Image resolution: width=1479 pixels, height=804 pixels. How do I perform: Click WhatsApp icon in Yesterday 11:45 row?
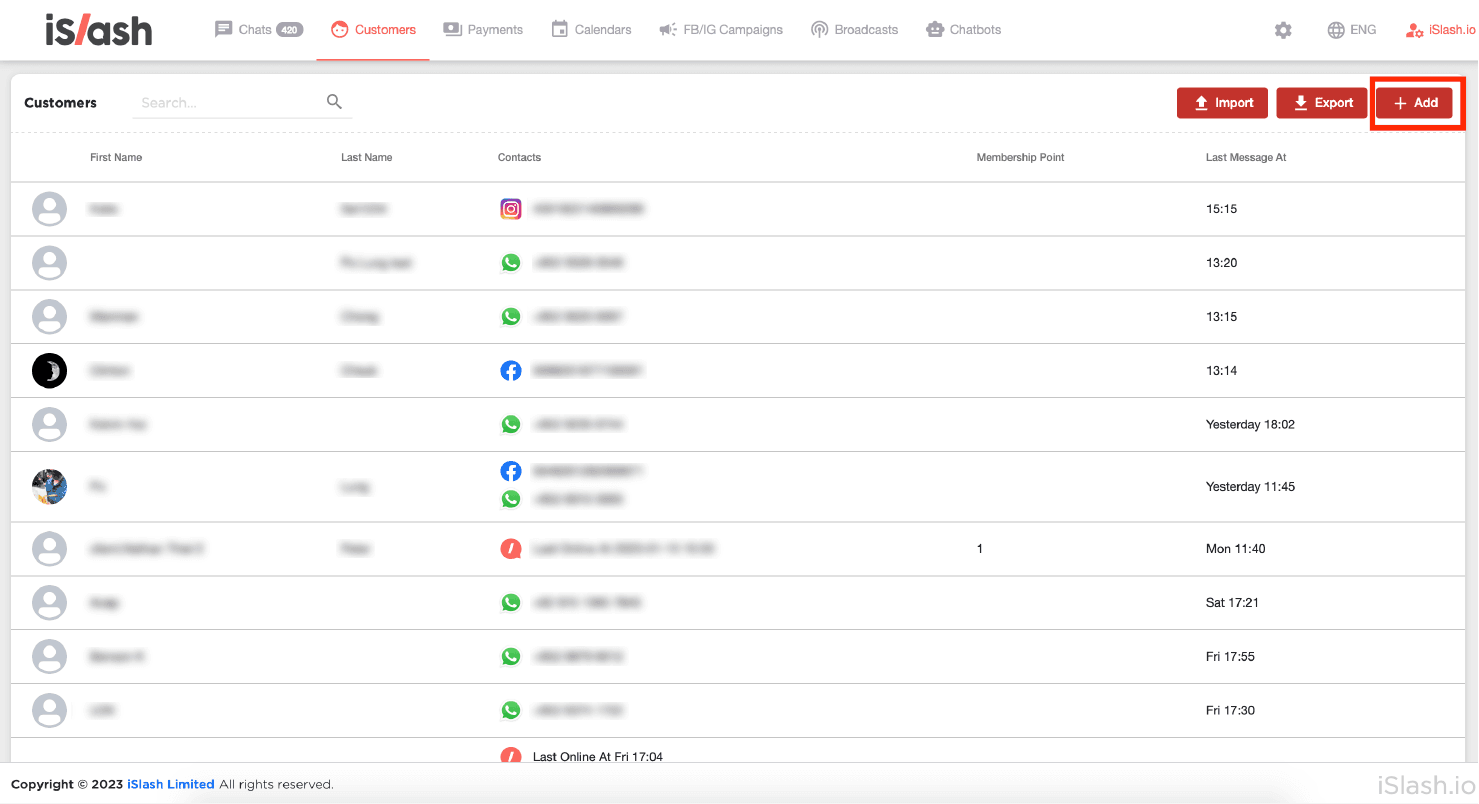(511, 499)
